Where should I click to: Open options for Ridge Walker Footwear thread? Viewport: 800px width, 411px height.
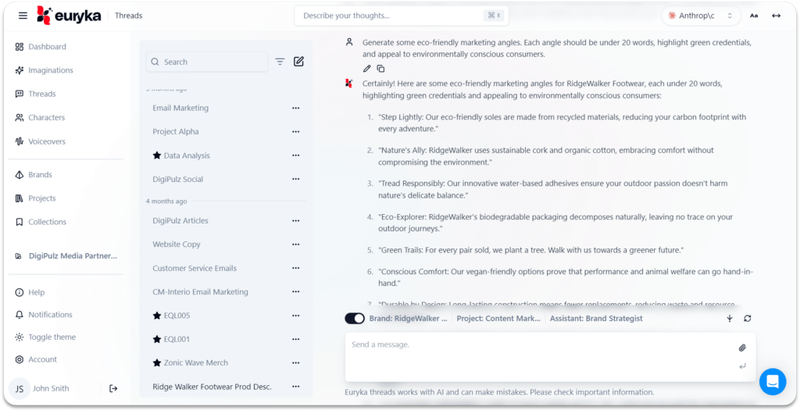(x=295, y=387)
